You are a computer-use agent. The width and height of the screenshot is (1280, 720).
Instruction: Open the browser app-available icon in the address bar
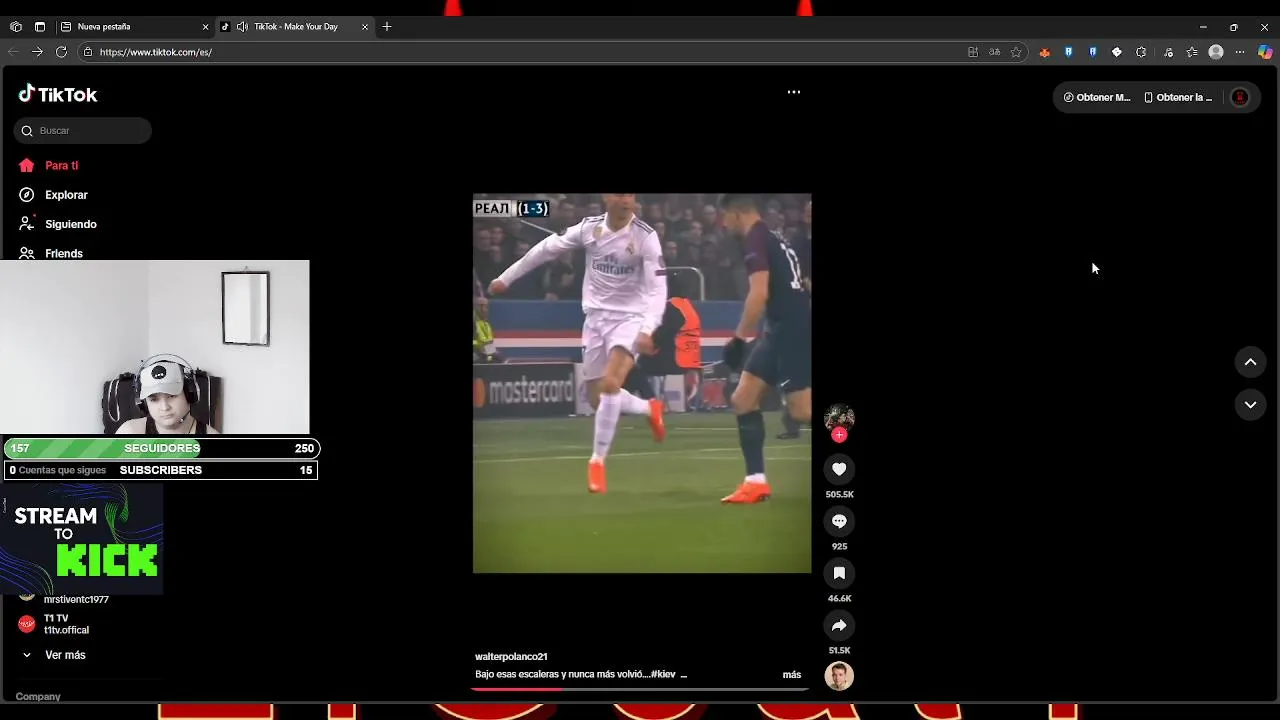click(x=973, y=52)
